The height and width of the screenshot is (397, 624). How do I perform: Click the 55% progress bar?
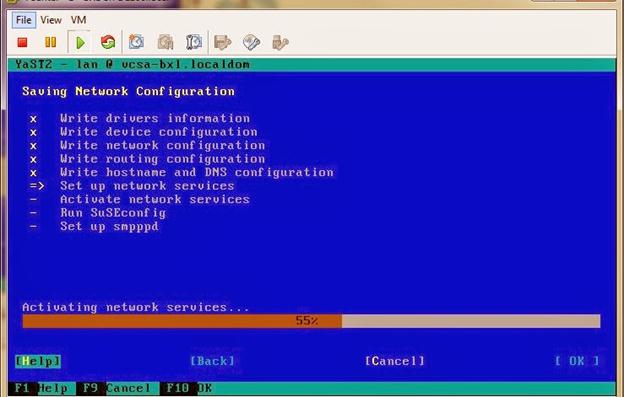coord(311,321)
